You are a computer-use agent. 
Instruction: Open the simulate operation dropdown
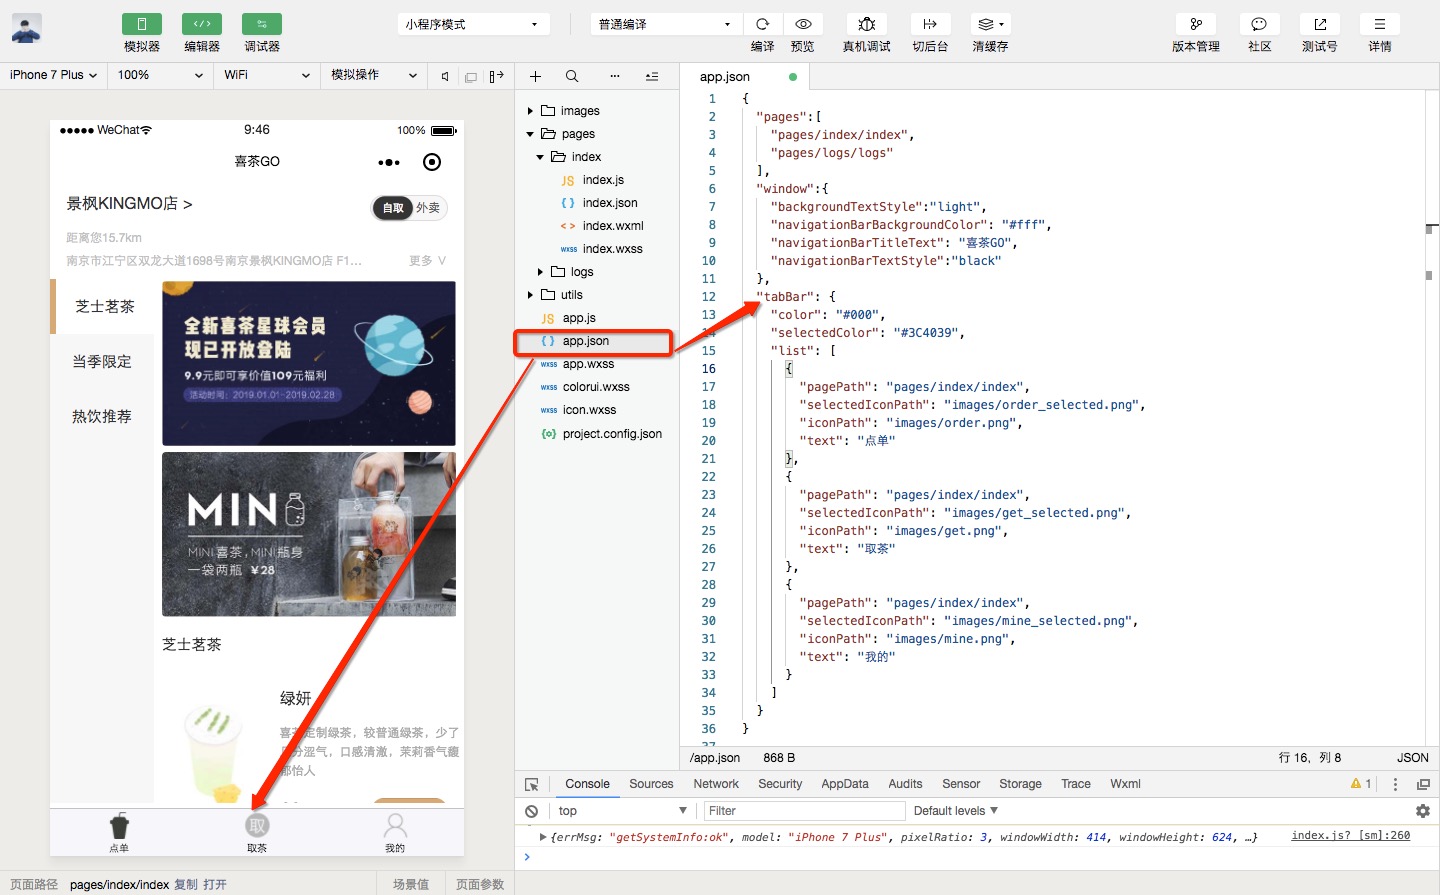[374, 75]
